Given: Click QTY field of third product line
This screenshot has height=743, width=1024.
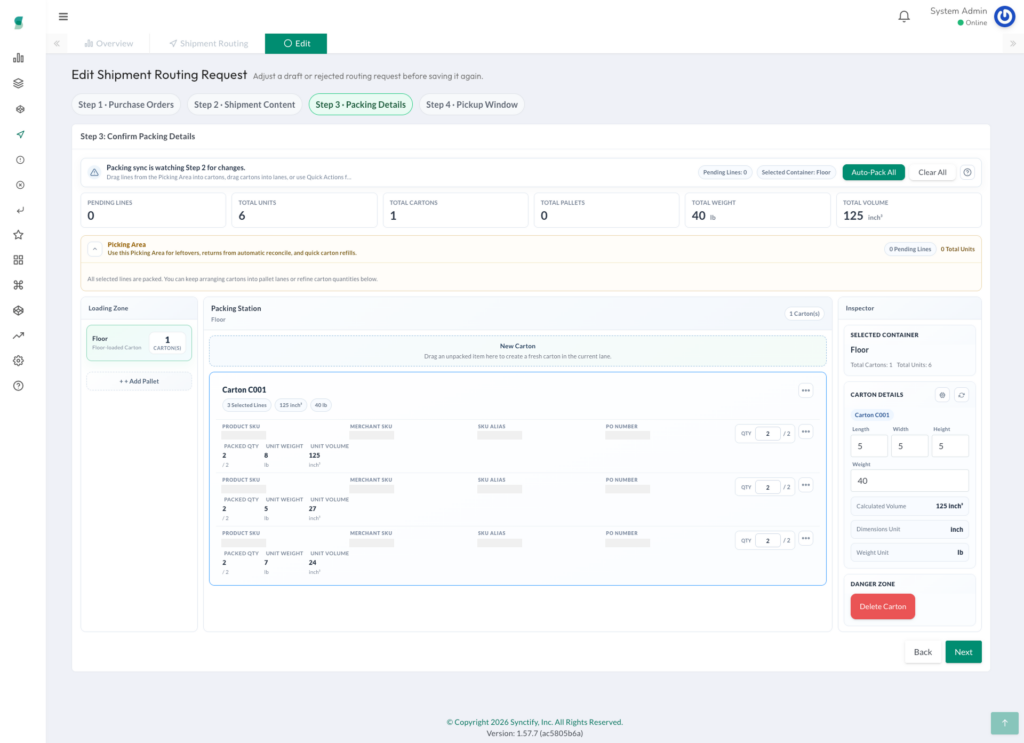Looking at the screenshot, I should 768,541.
